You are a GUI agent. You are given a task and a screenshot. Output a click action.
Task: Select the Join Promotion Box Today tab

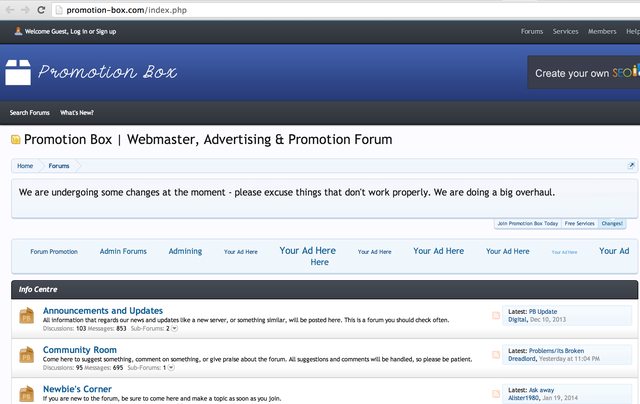click(528, 224)
